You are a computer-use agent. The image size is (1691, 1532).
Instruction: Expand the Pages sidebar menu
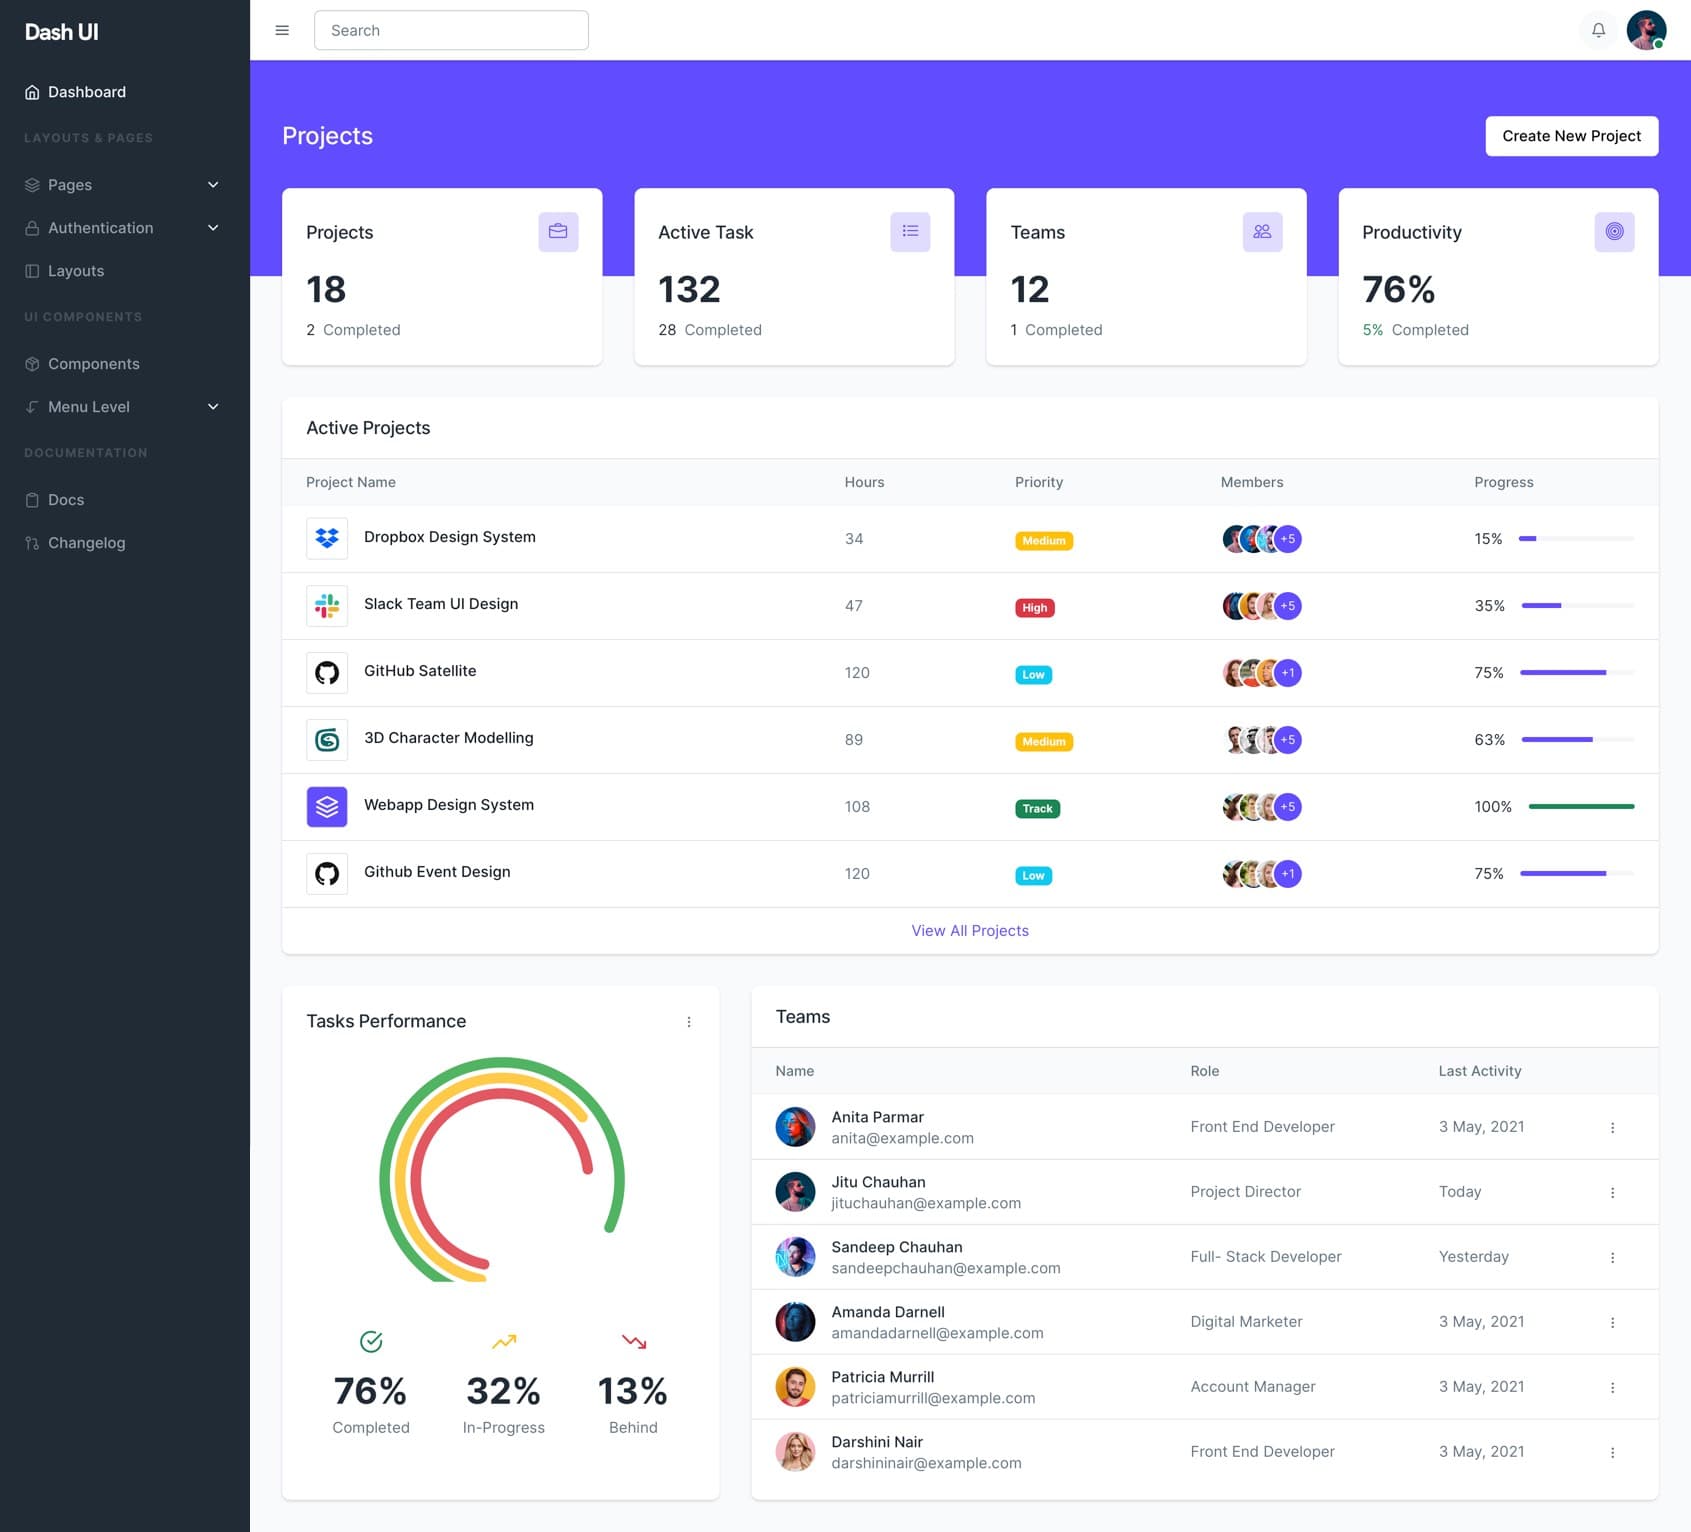[x=122, y=185]
